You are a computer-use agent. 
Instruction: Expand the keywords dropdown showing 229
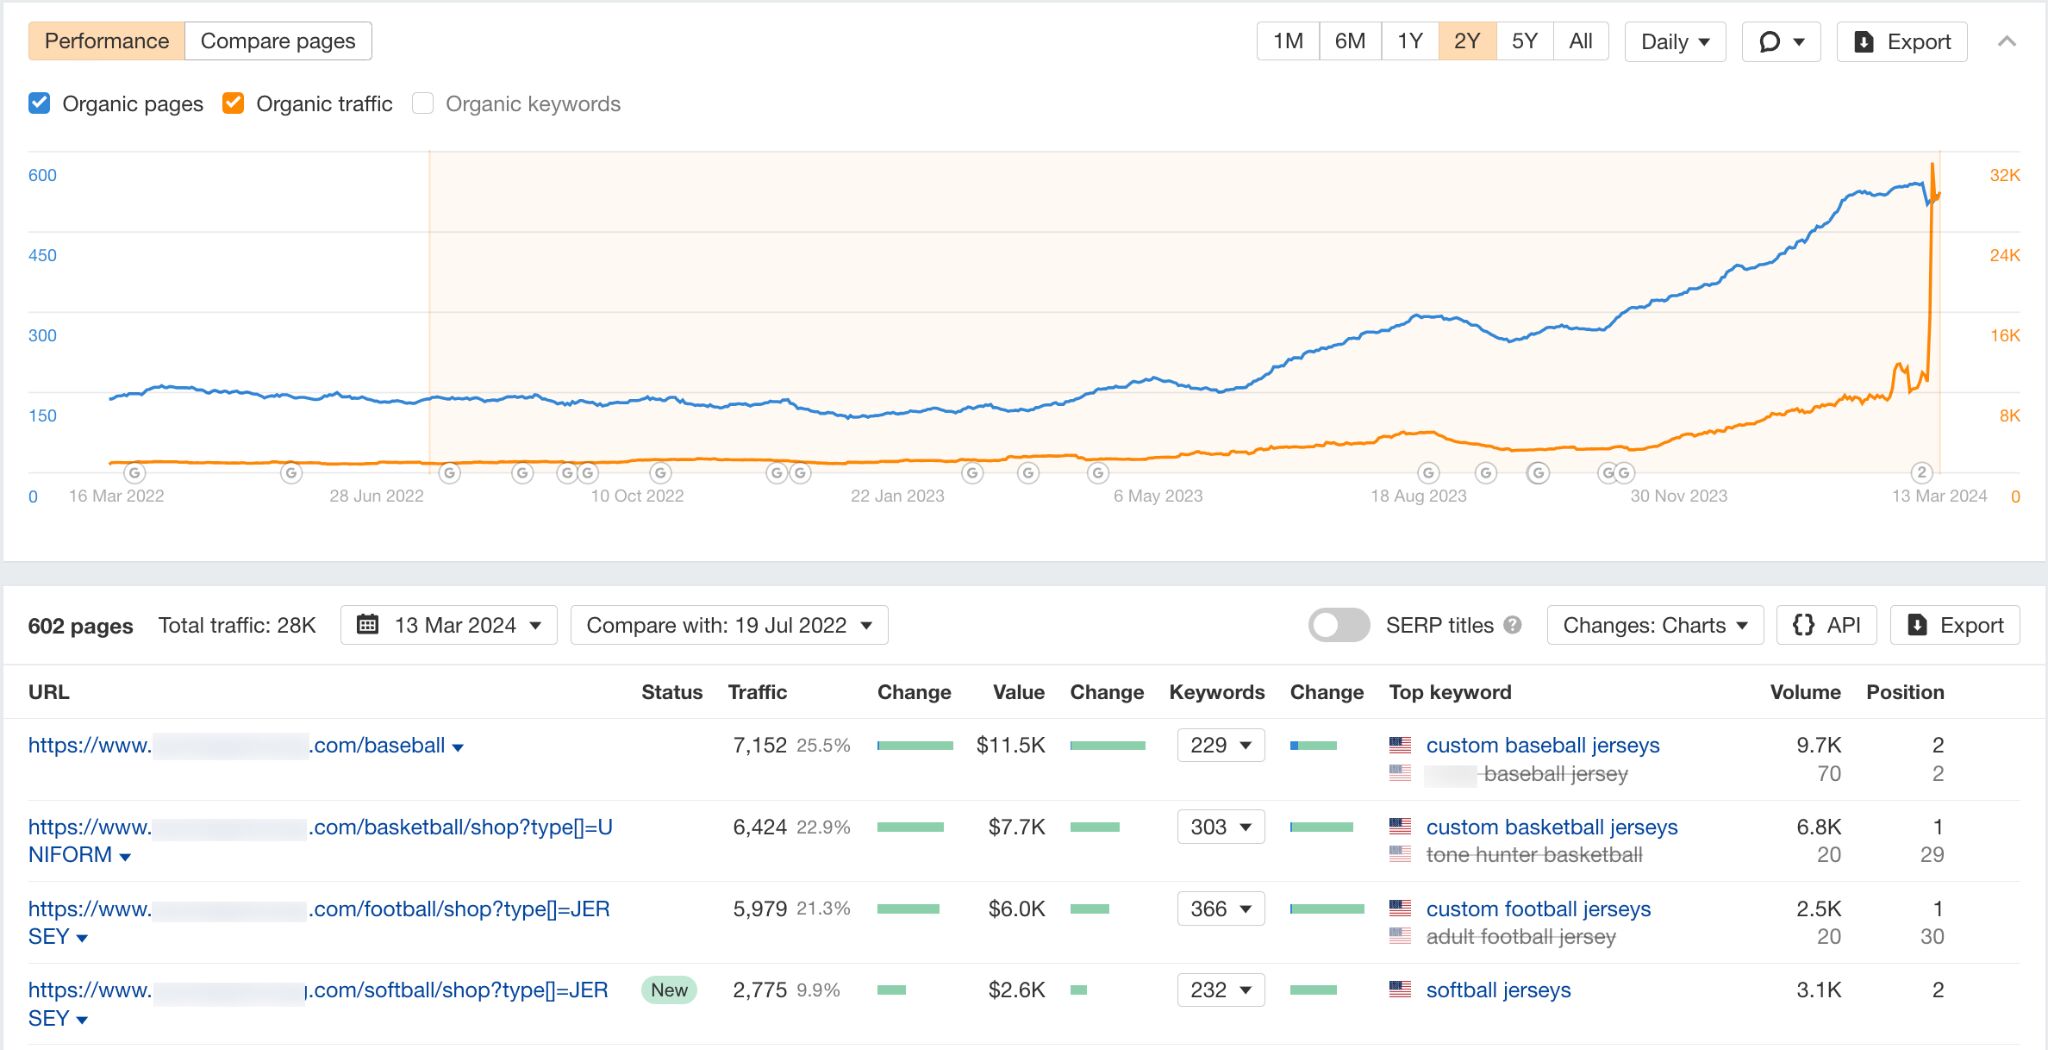[1220, 744]
